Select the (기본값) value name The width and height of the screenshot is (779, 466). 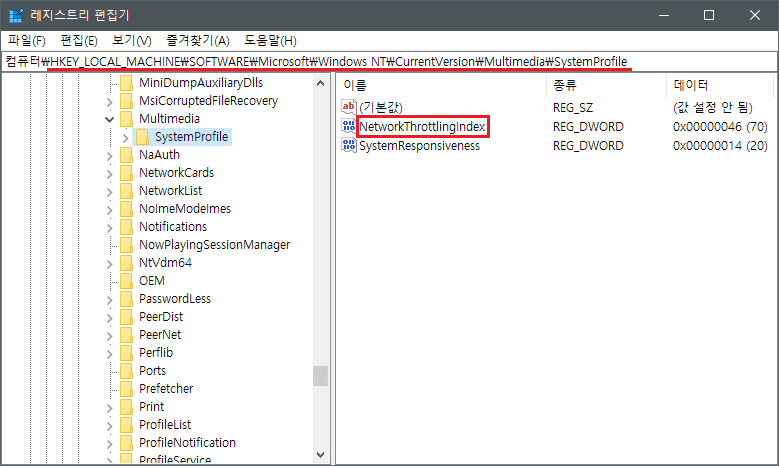[381, 107]
